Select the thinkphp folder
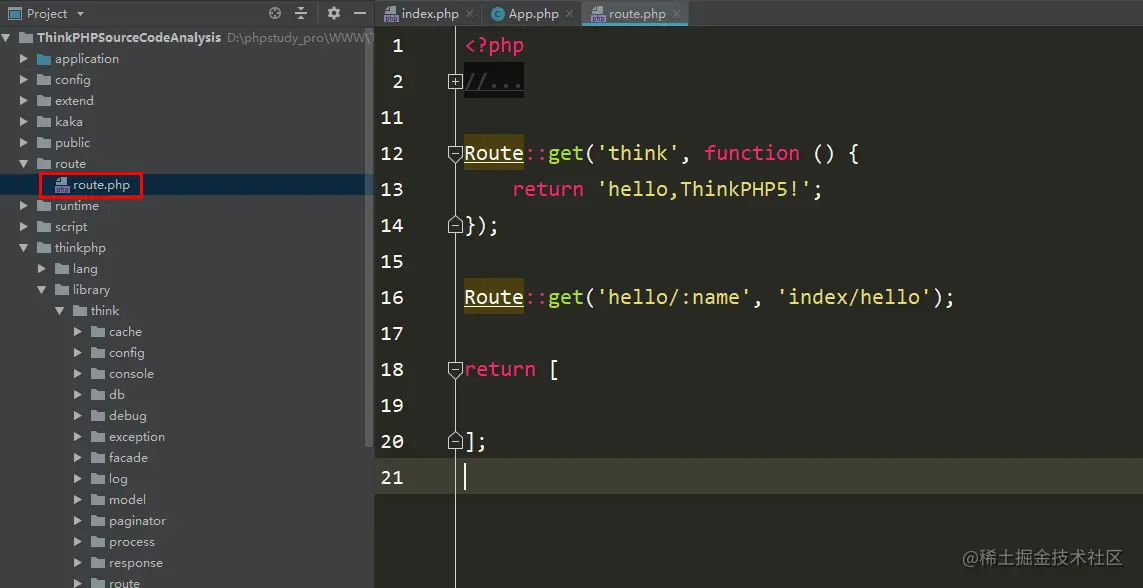The width and height of the screenshot is (1143, 588). click(71, 248)
